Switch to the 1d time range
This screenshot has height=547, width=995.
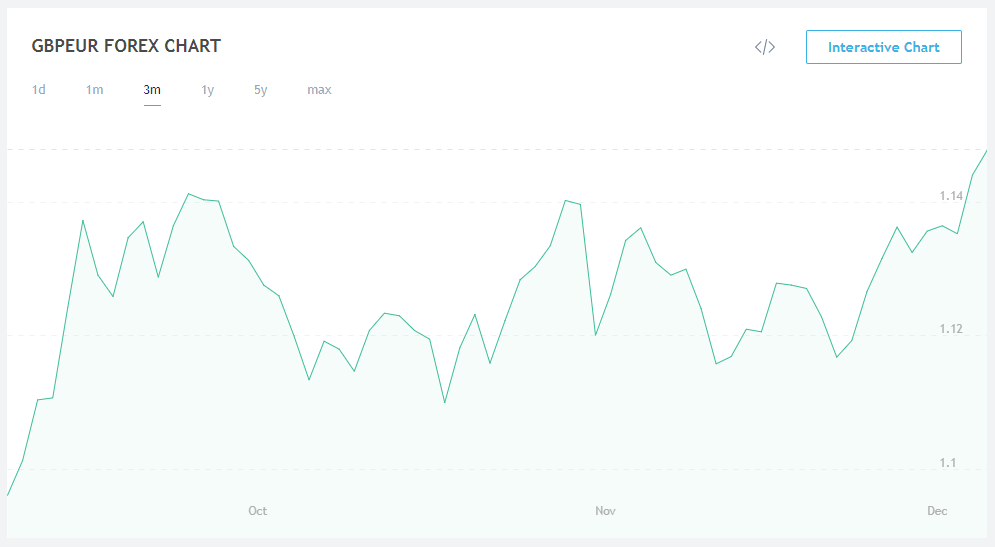coord(39,90)
